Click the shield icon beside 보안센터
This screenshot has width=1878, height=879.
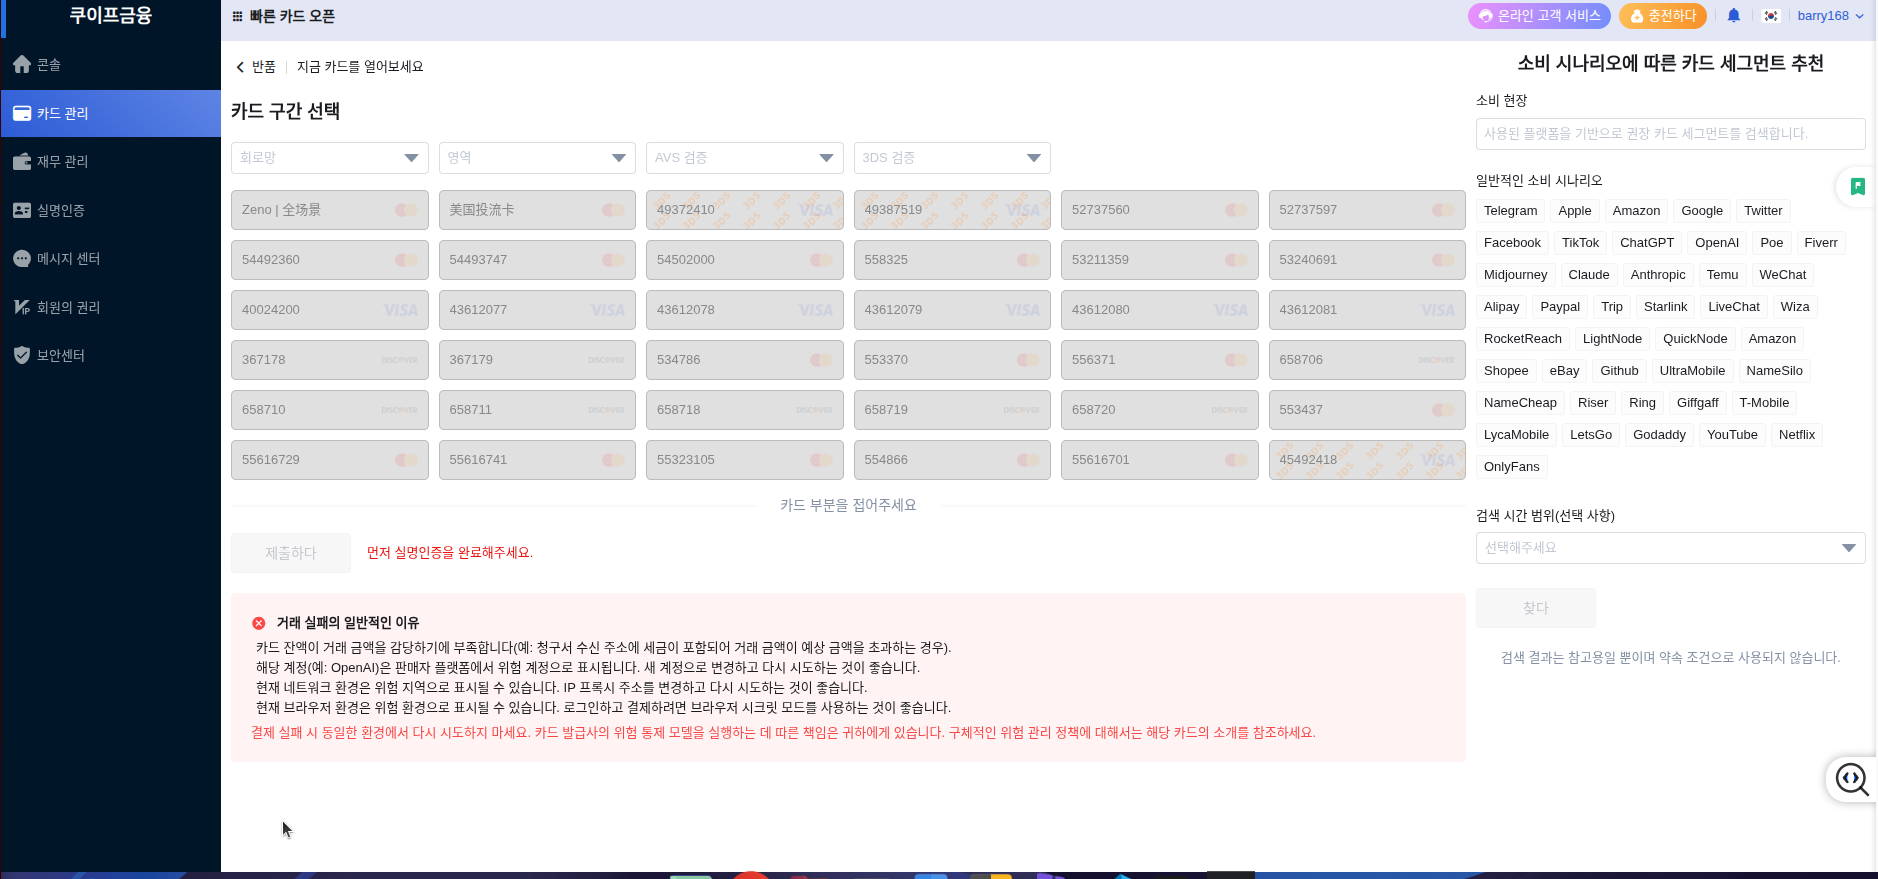(22, 355)
